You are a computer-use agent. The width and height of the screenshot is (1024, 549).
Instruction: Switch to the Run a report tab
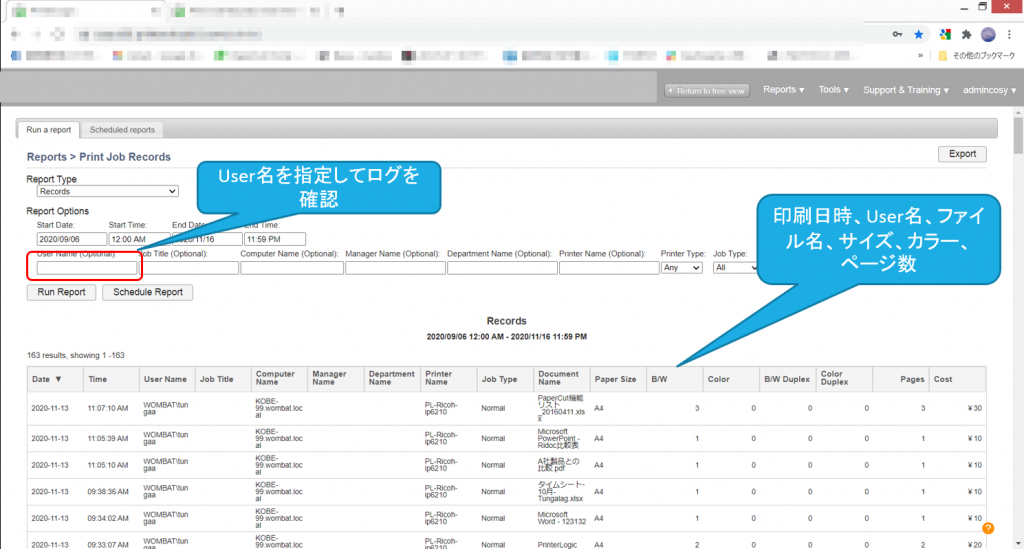coord(48,130)
